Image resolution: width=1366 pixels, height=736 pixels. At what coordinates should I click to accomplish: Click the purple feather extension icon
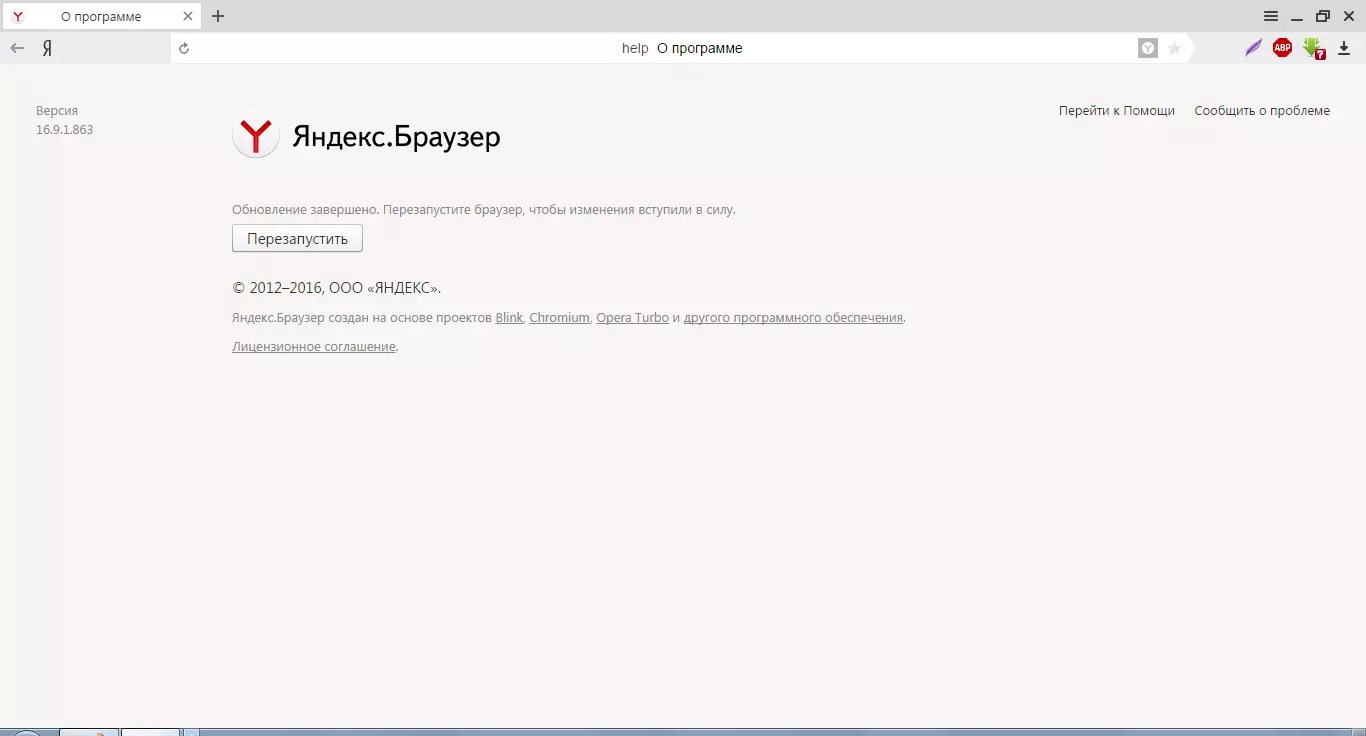[1253, 48]
